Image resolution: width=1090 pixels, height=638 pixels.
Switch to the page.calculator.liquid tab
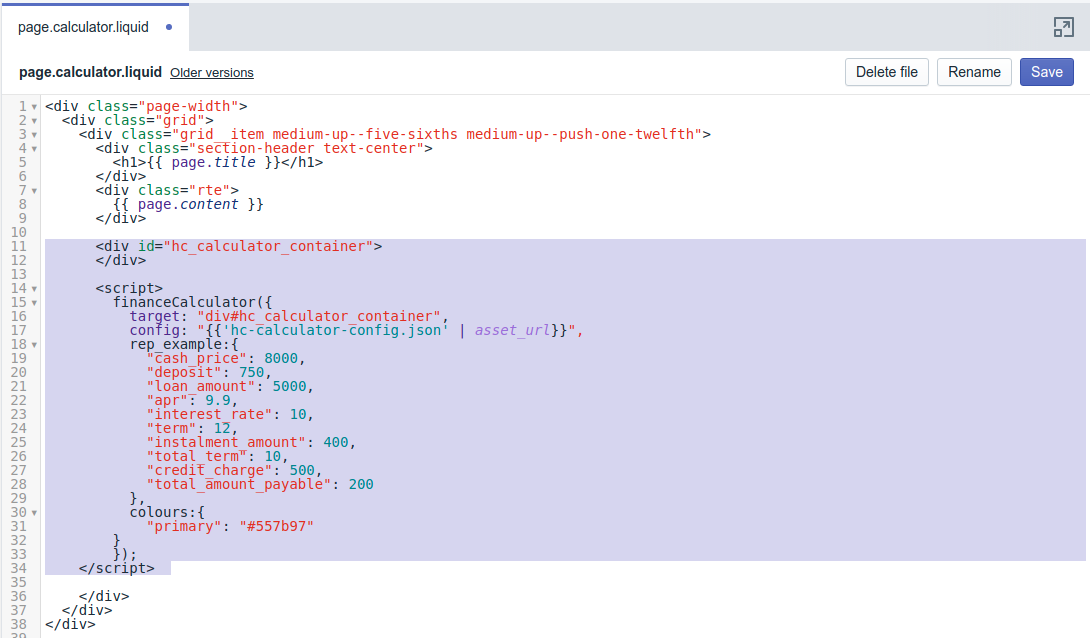tap(83, 27)
